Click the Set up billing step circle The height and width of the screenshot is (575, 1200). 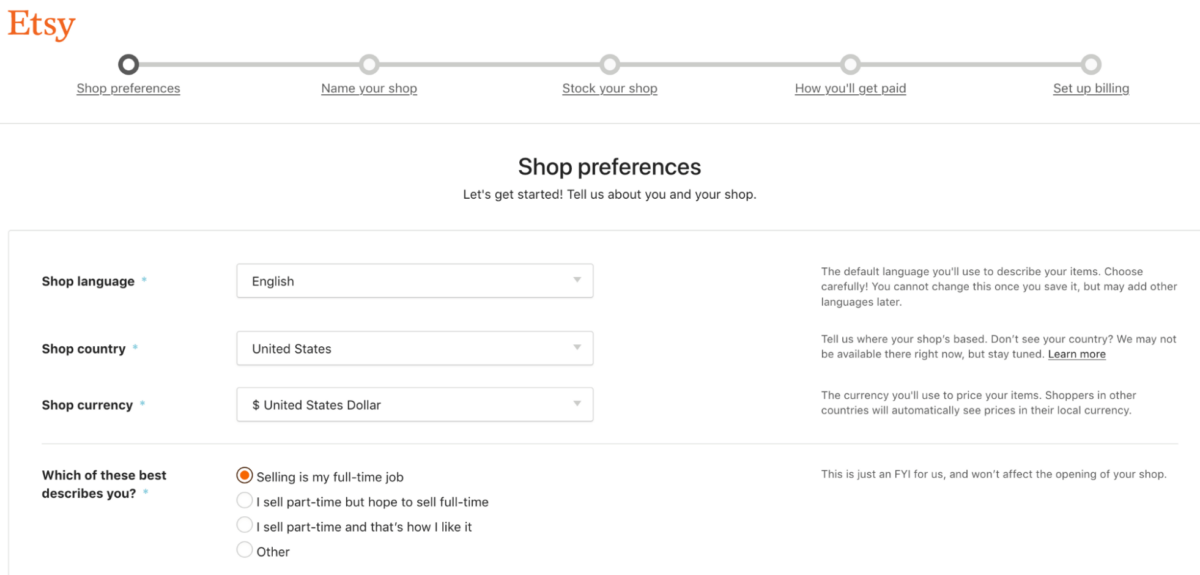(1091, 65)
